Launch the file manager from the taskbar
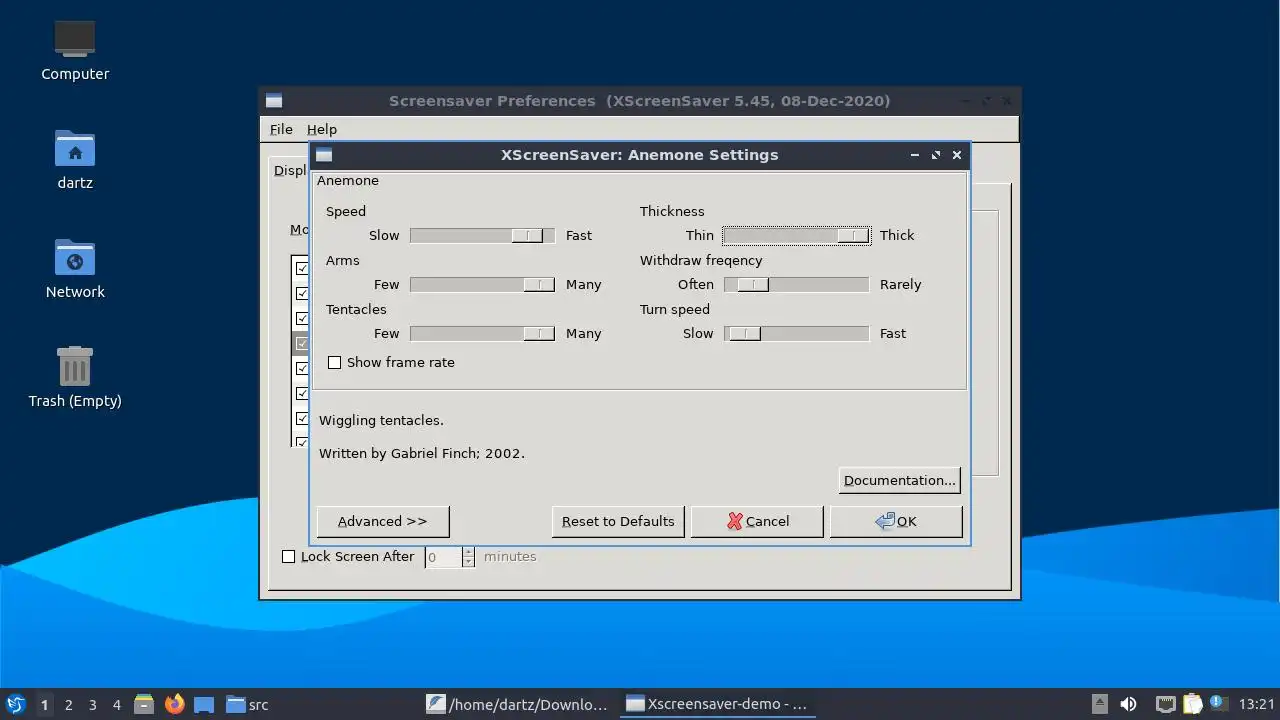The width and height of the screenshot is (1280, 720). pyautogui.click(x=144, y=704)
